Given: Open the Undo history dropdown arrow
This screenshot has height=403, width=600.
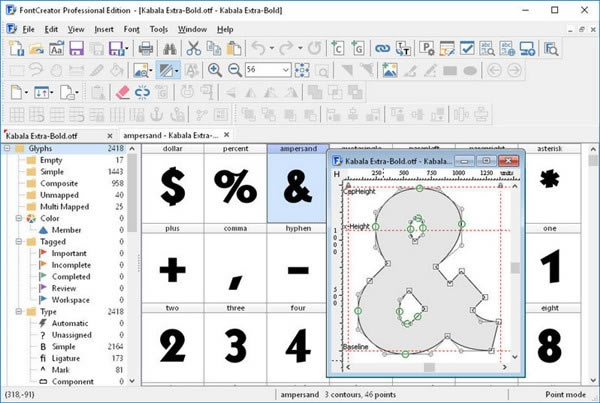Looking at the screenshot, I should (x=272, y=49).
